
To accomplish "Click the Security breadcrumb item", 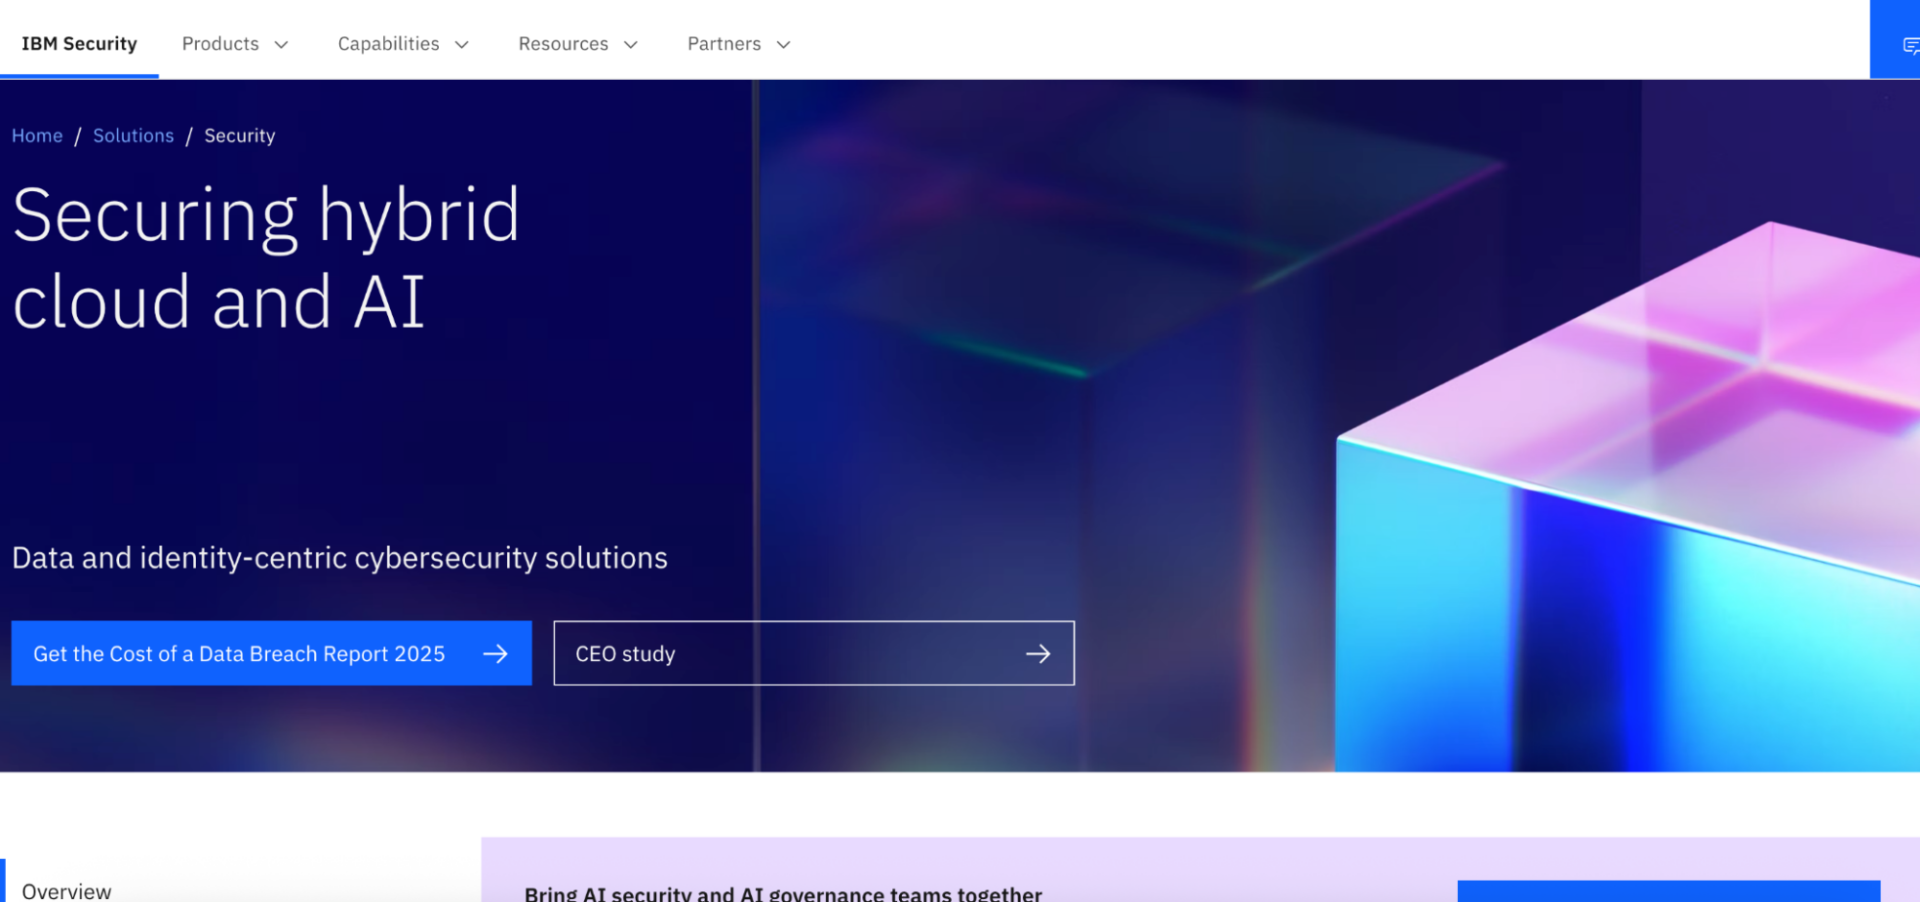I will click(x=239, y=136).
